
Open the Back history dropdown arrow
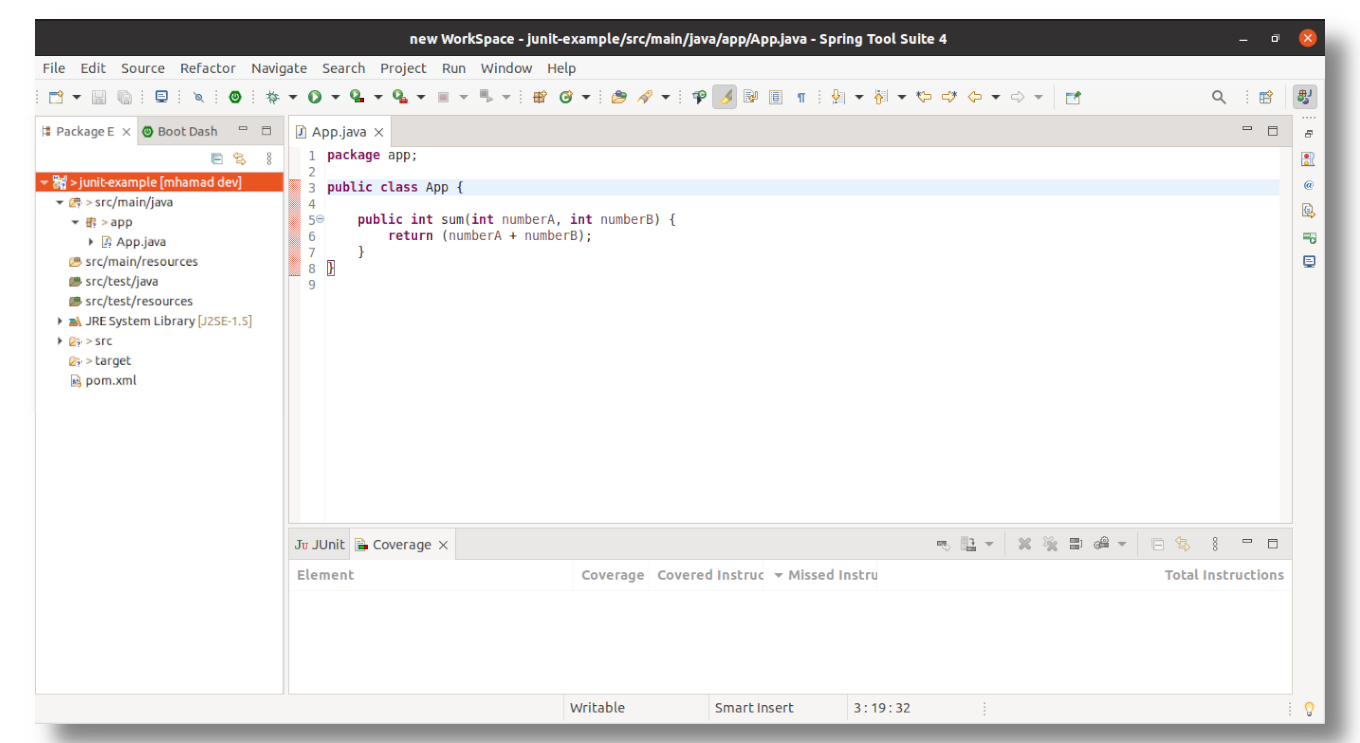(996, 97)
